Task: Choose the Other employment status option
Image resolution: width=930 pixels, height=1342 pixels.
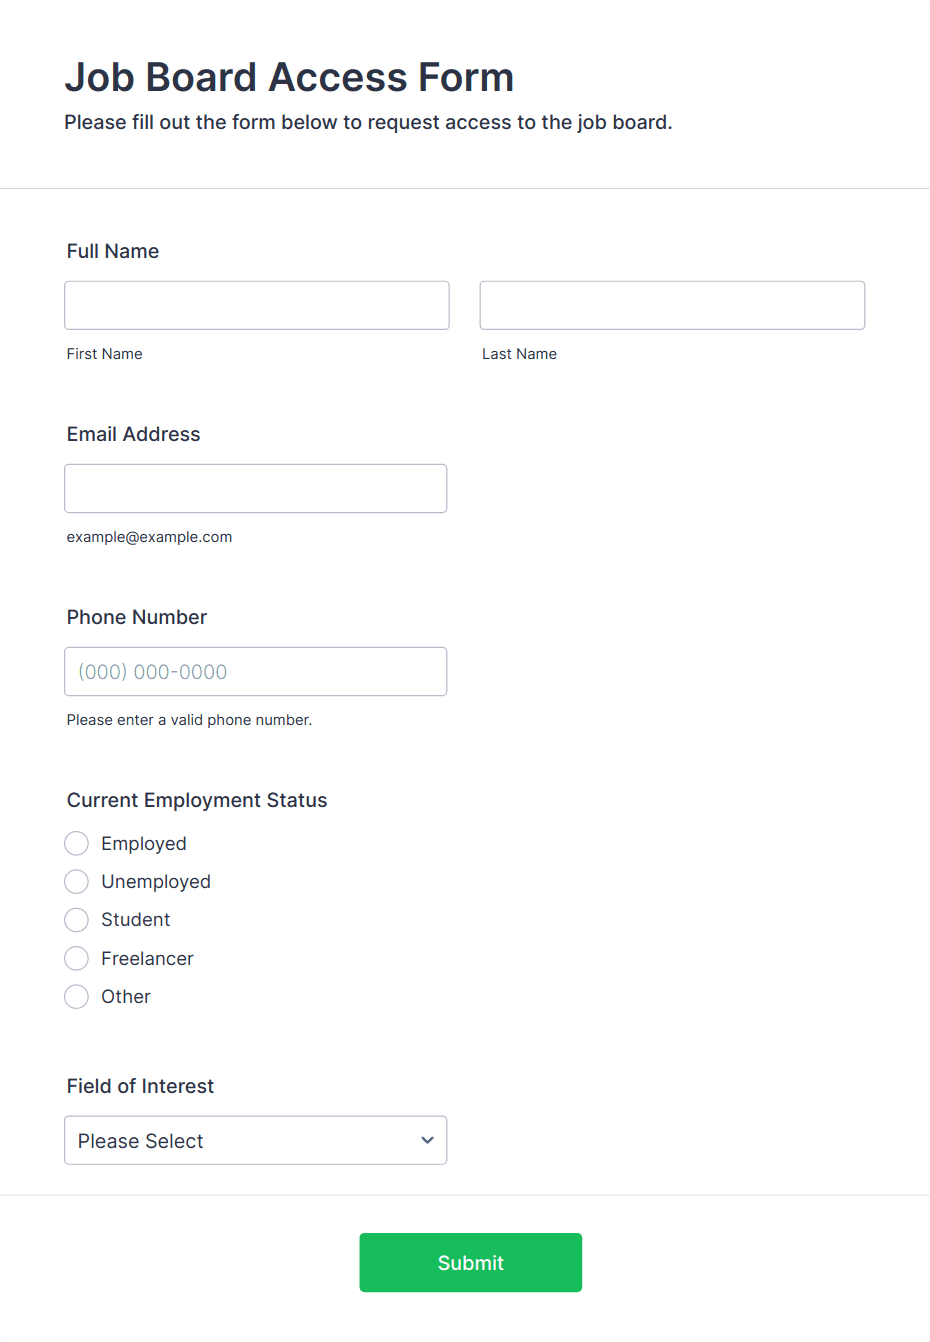Action: (76, 996)
